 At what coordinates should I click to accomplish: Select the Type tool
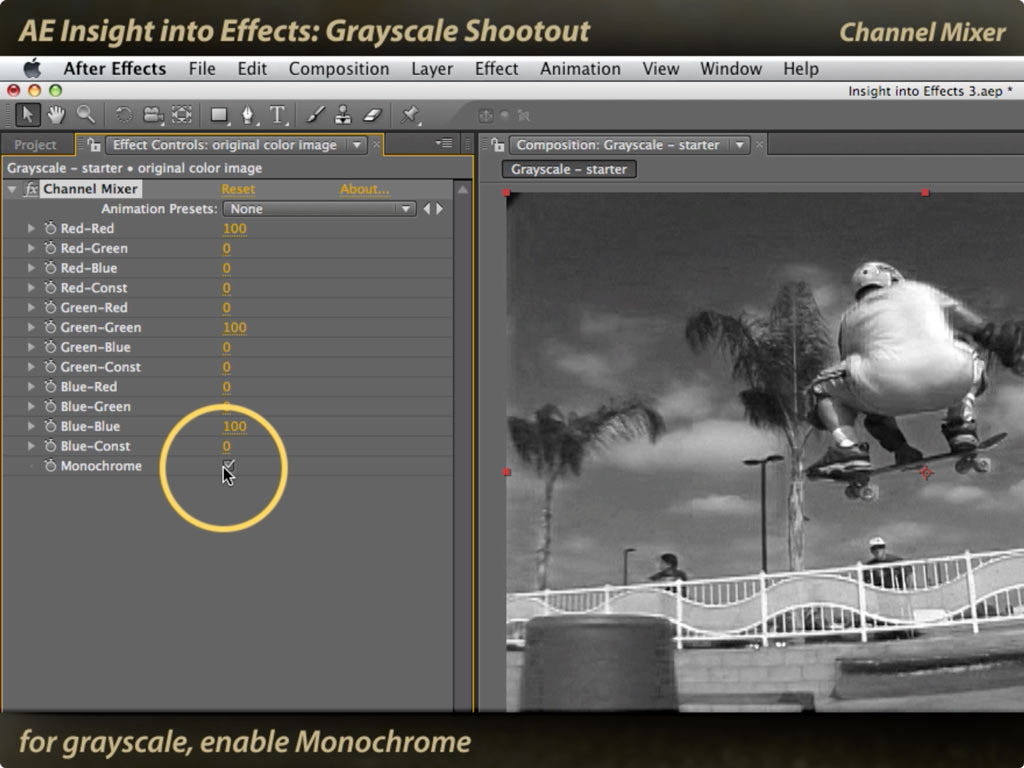pyautogui.click(x=278, y=115)
